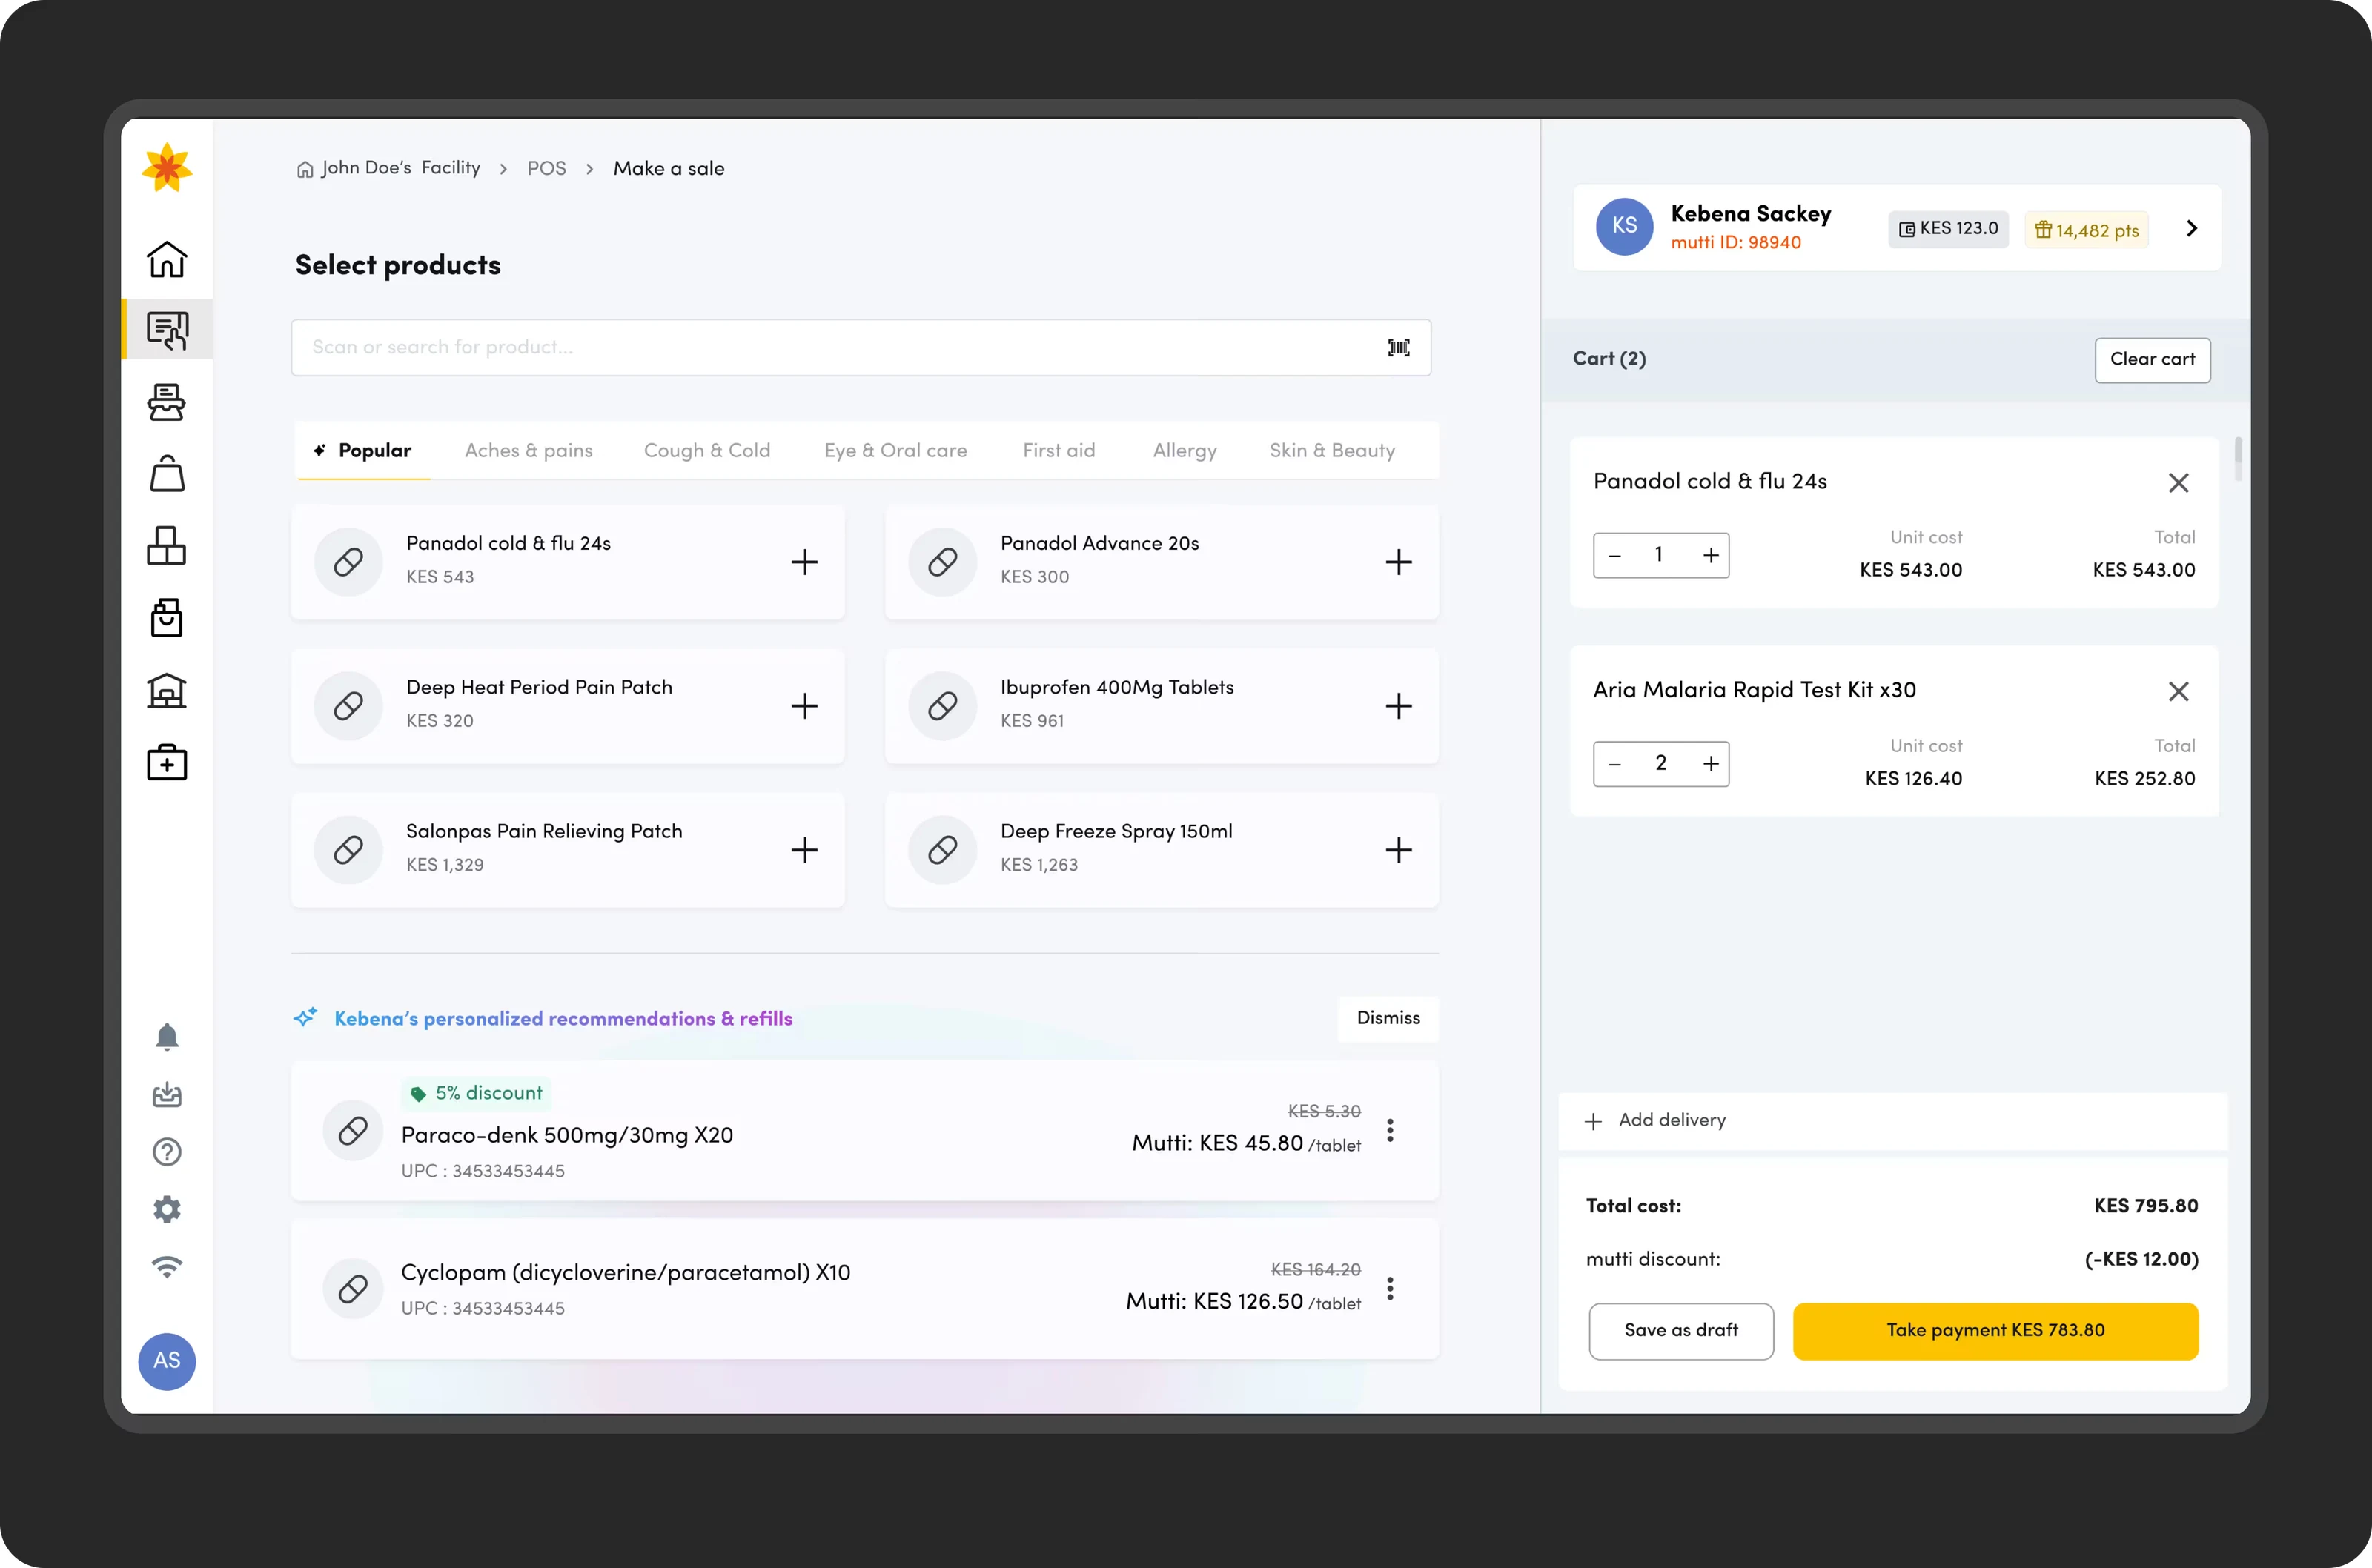The width and height of the screenshot is (2372, 1568).
Task: Open options menu for Cyclopam X10
Action: click(1389, 1288)
